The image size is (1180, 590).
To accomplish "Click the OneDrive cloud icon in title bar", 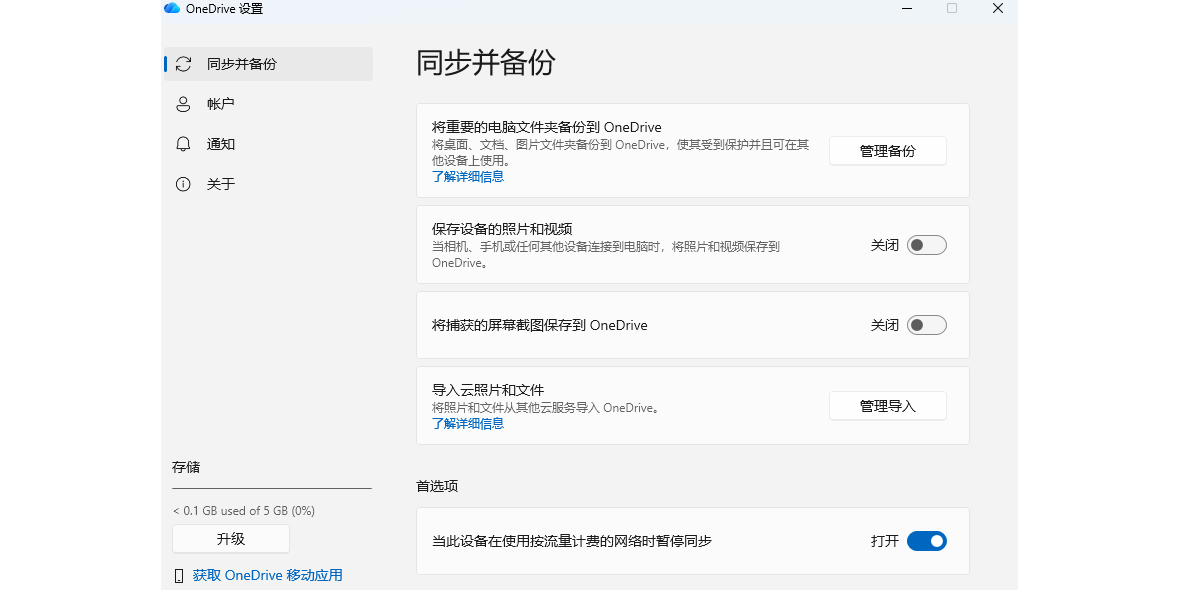I will tap(172, 8).
